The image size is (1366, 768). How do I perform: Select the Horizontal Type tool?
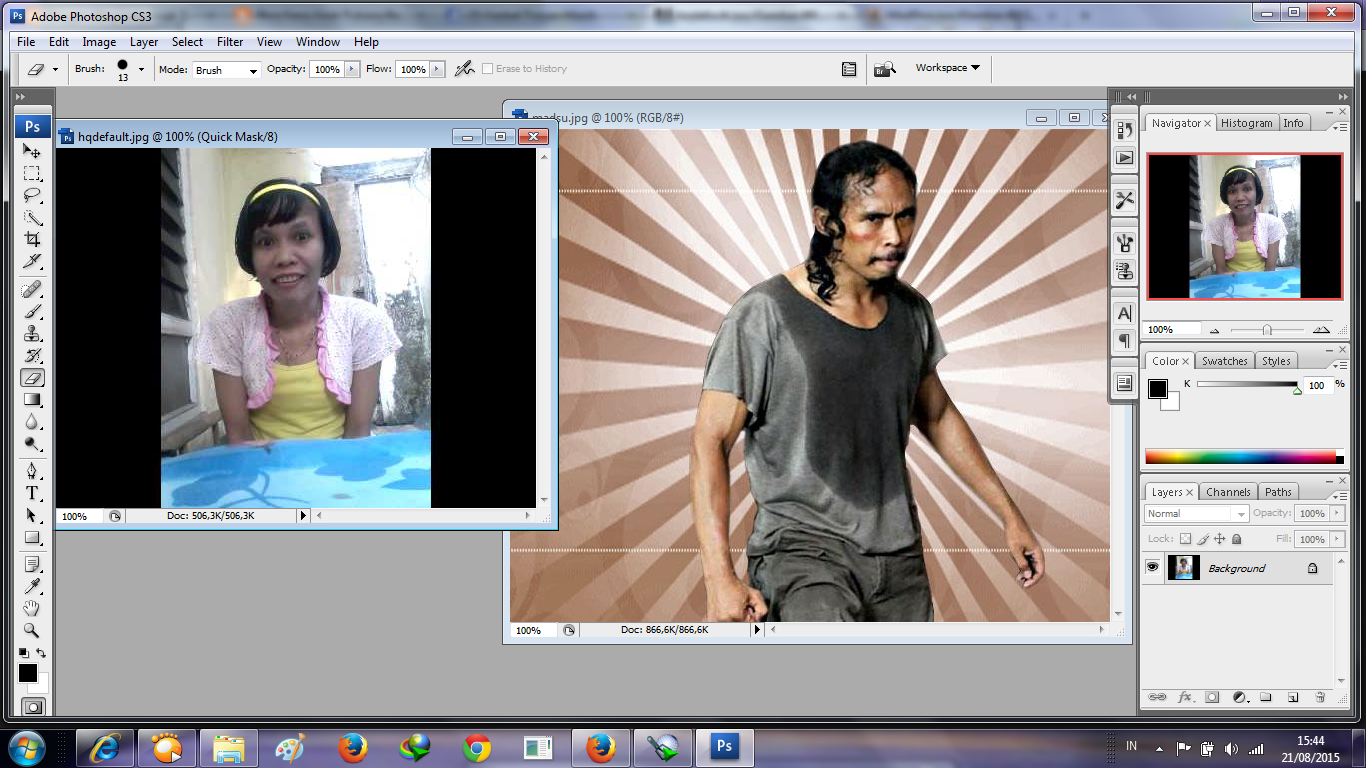click(32, 493)
